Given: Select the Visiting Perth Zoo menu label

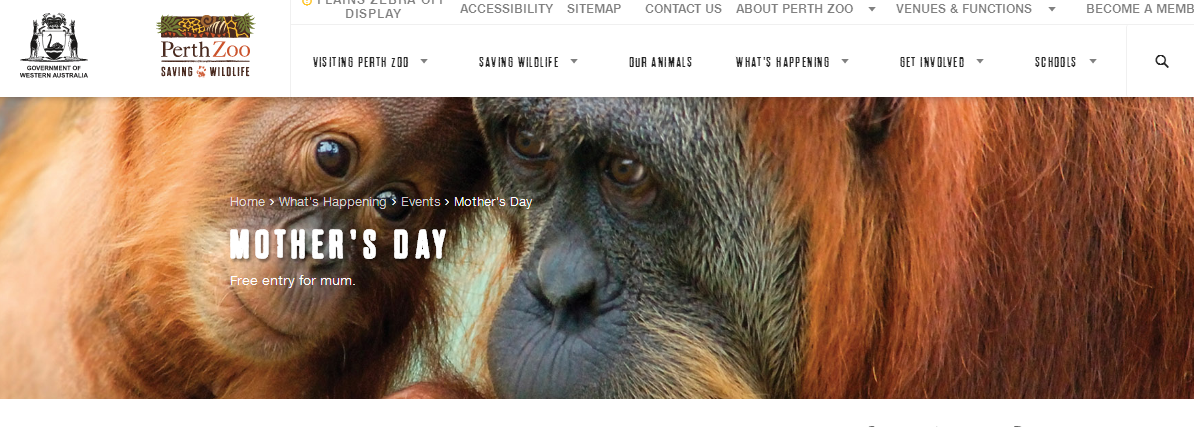Looking at the screenshot, I should pyautogui.click(x=360, y=62).
